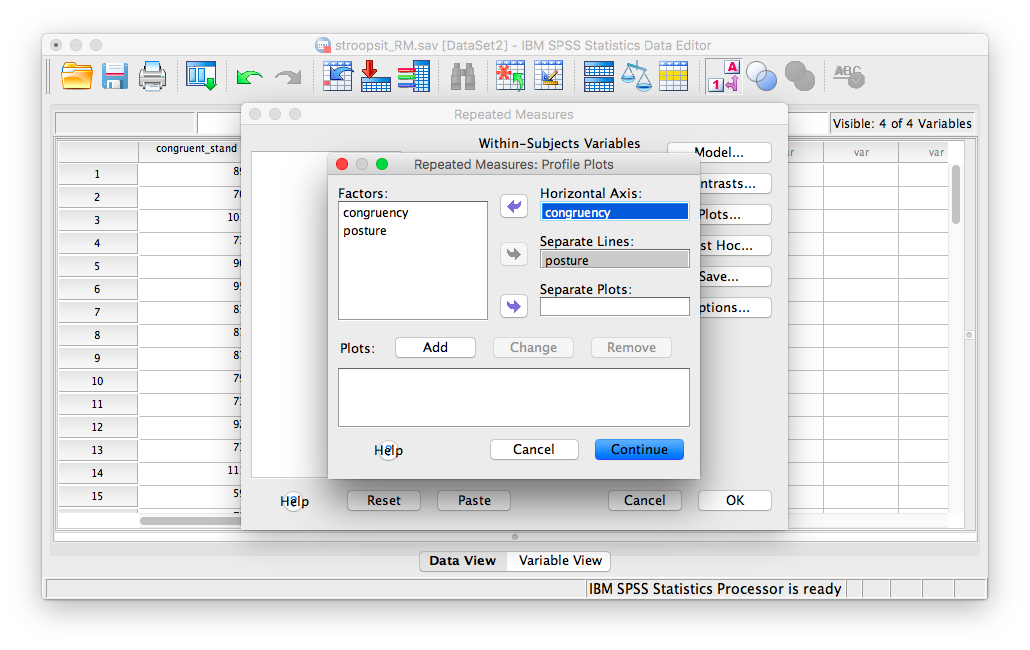Click Cancel in Profile Plots dialog

point(533,450)
